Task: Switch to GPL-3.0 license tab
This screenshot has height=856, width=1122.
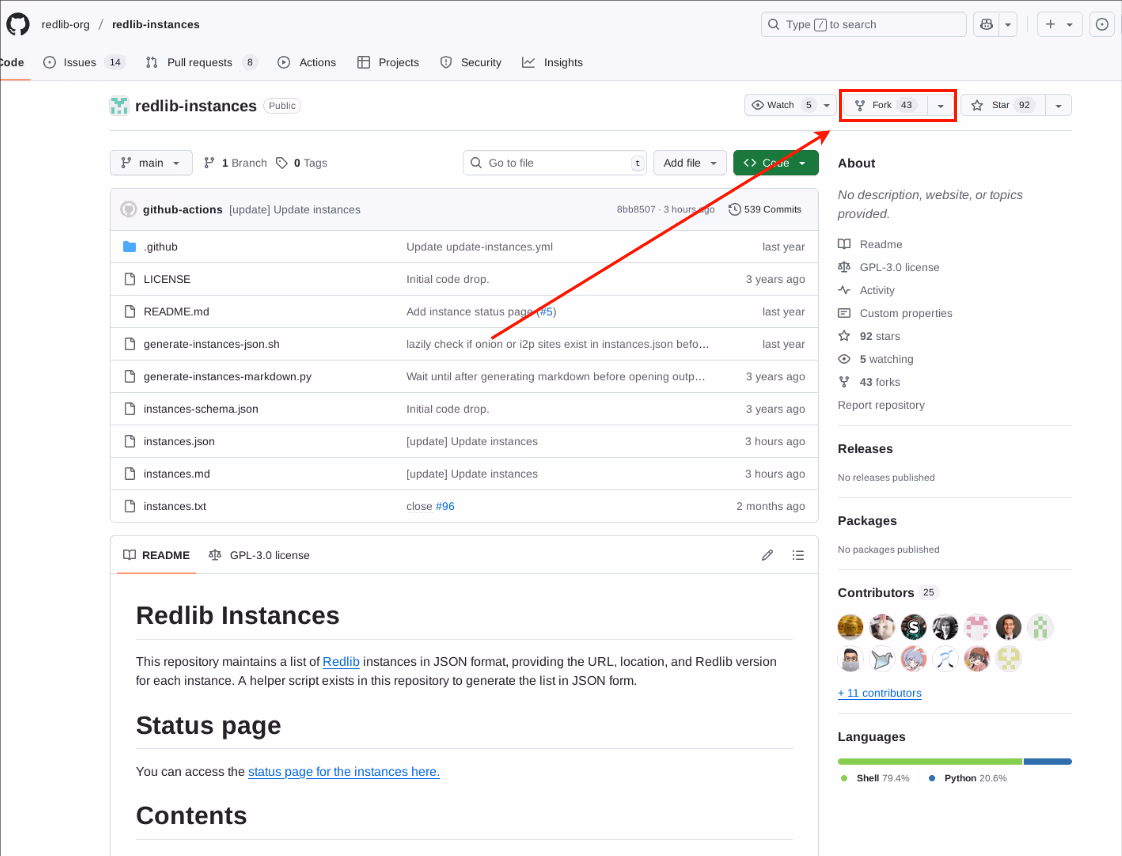Action: tap(259, 555)
